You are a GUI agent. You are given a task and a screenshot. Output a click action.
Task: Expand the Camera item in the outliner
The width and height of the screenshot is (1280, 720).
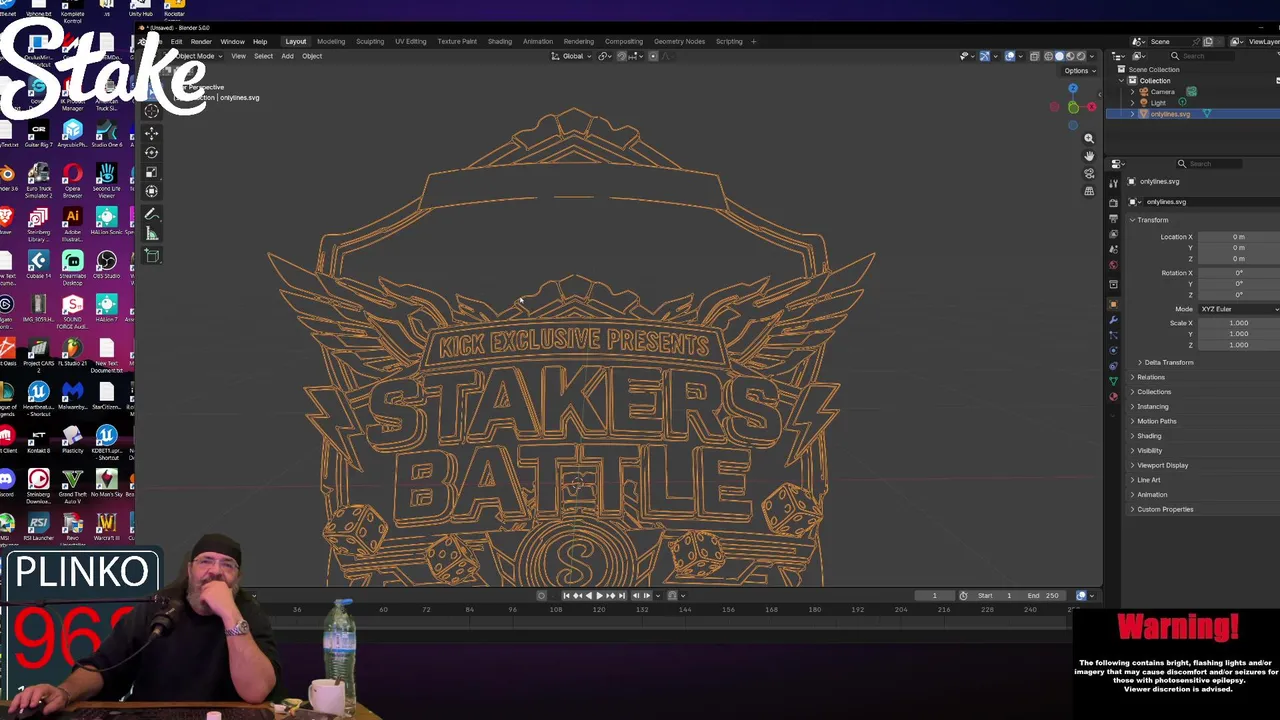coord(1132,92)
